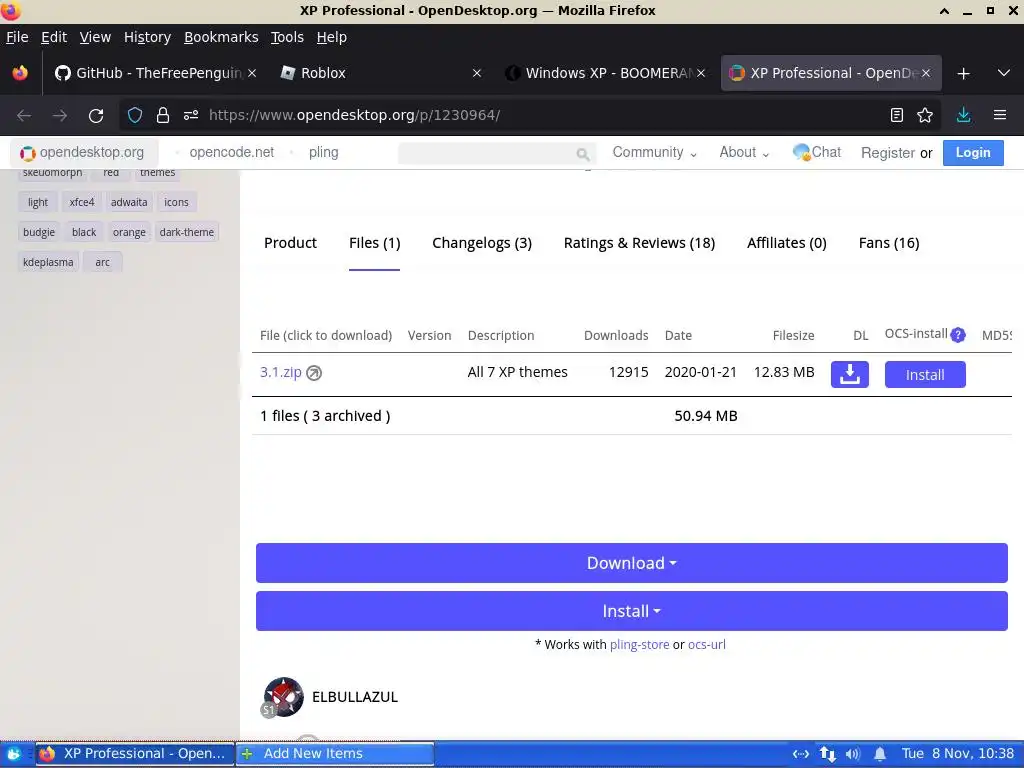Expand the list all tabs chevron

pyautogui.click(x=1004, y=73)
